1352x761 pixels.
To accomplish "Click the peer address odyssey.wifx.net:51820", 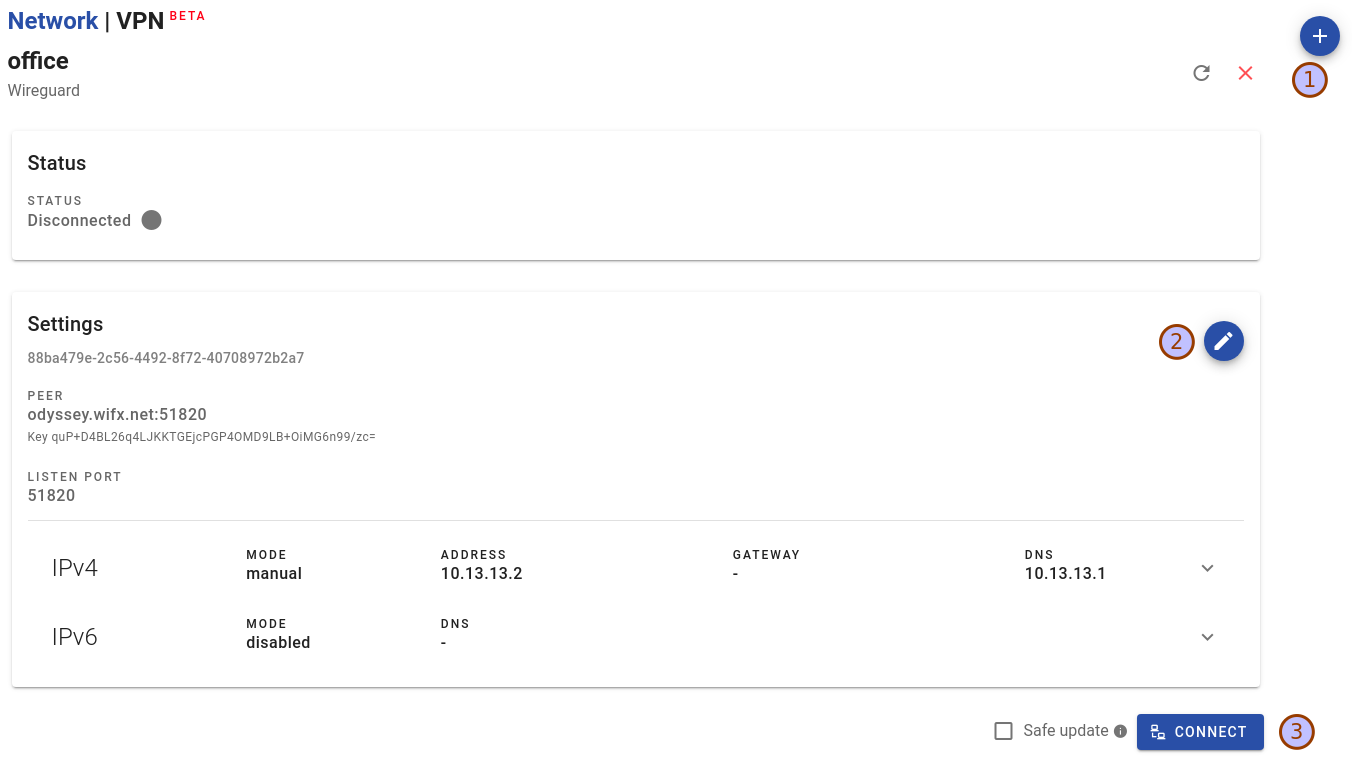I will tap(117, 415).
